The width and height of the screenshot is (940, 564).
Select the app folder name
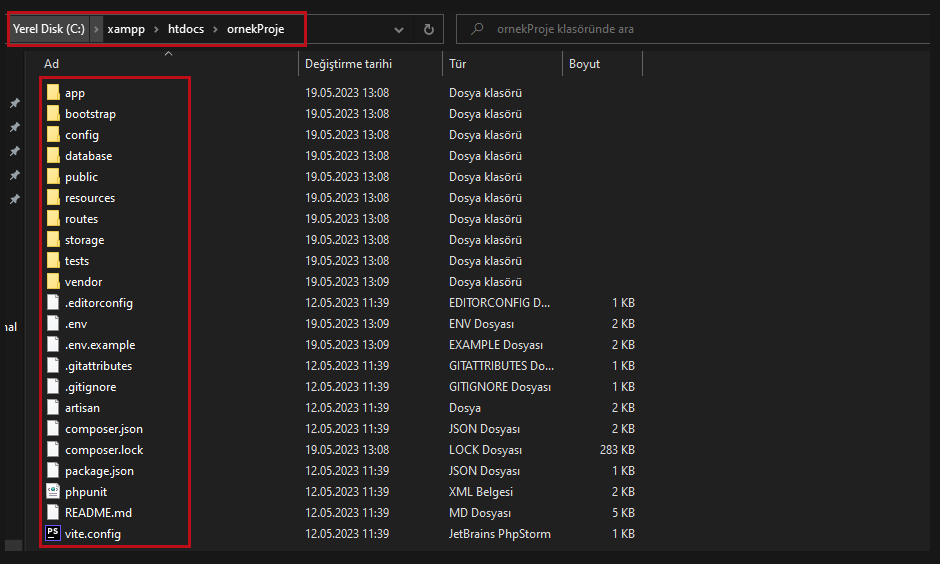point(75,93)
